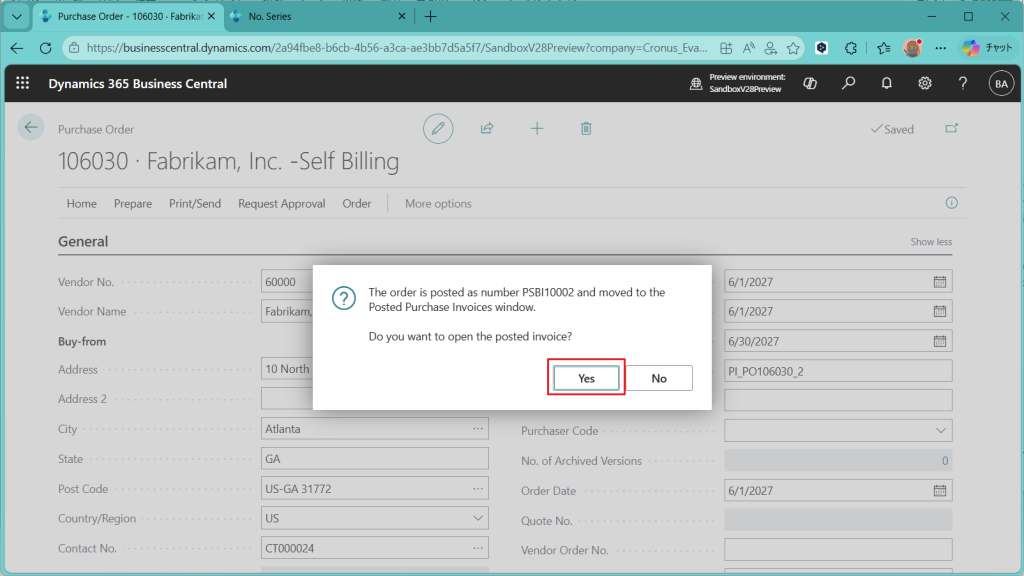This screenshot has height=576, width=1024.
Task: Open the notifications bell
Action: coord(887,84)
